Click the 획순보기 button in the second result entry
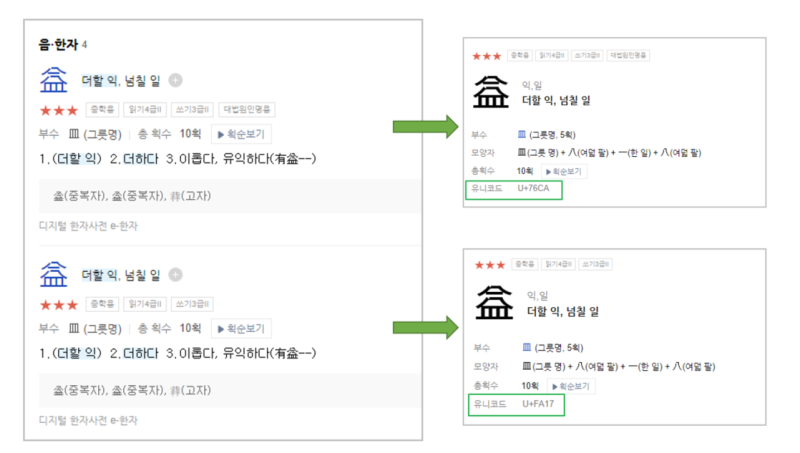Screen dimensions: 800x453 pyautogui.click(x=241, y=329)
